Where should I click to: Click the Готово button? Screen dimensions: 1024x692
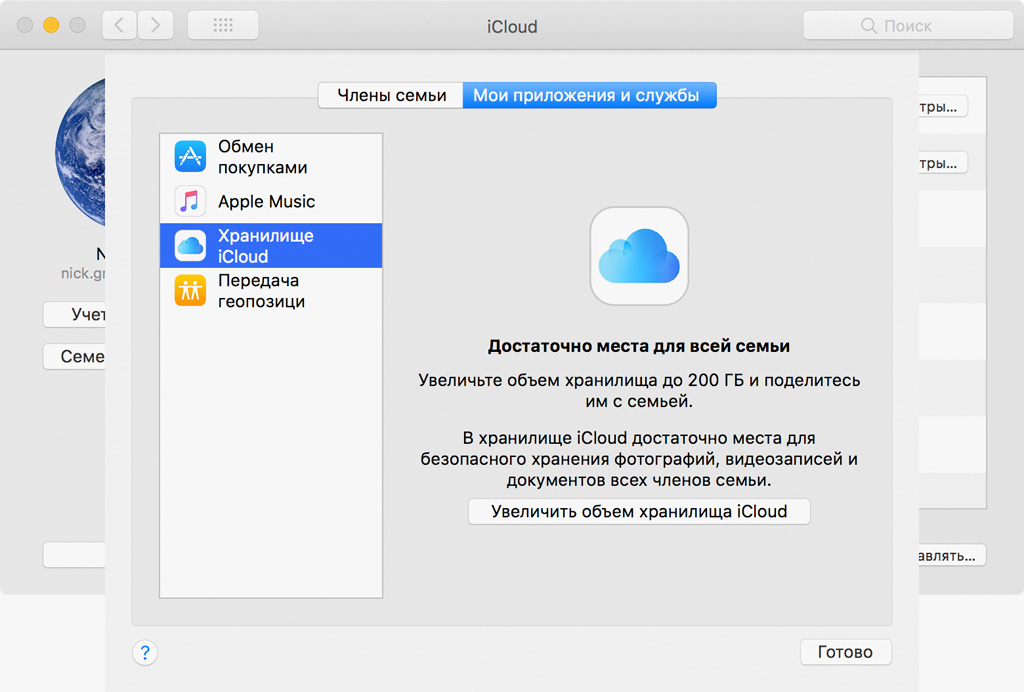tap(845, 652)
